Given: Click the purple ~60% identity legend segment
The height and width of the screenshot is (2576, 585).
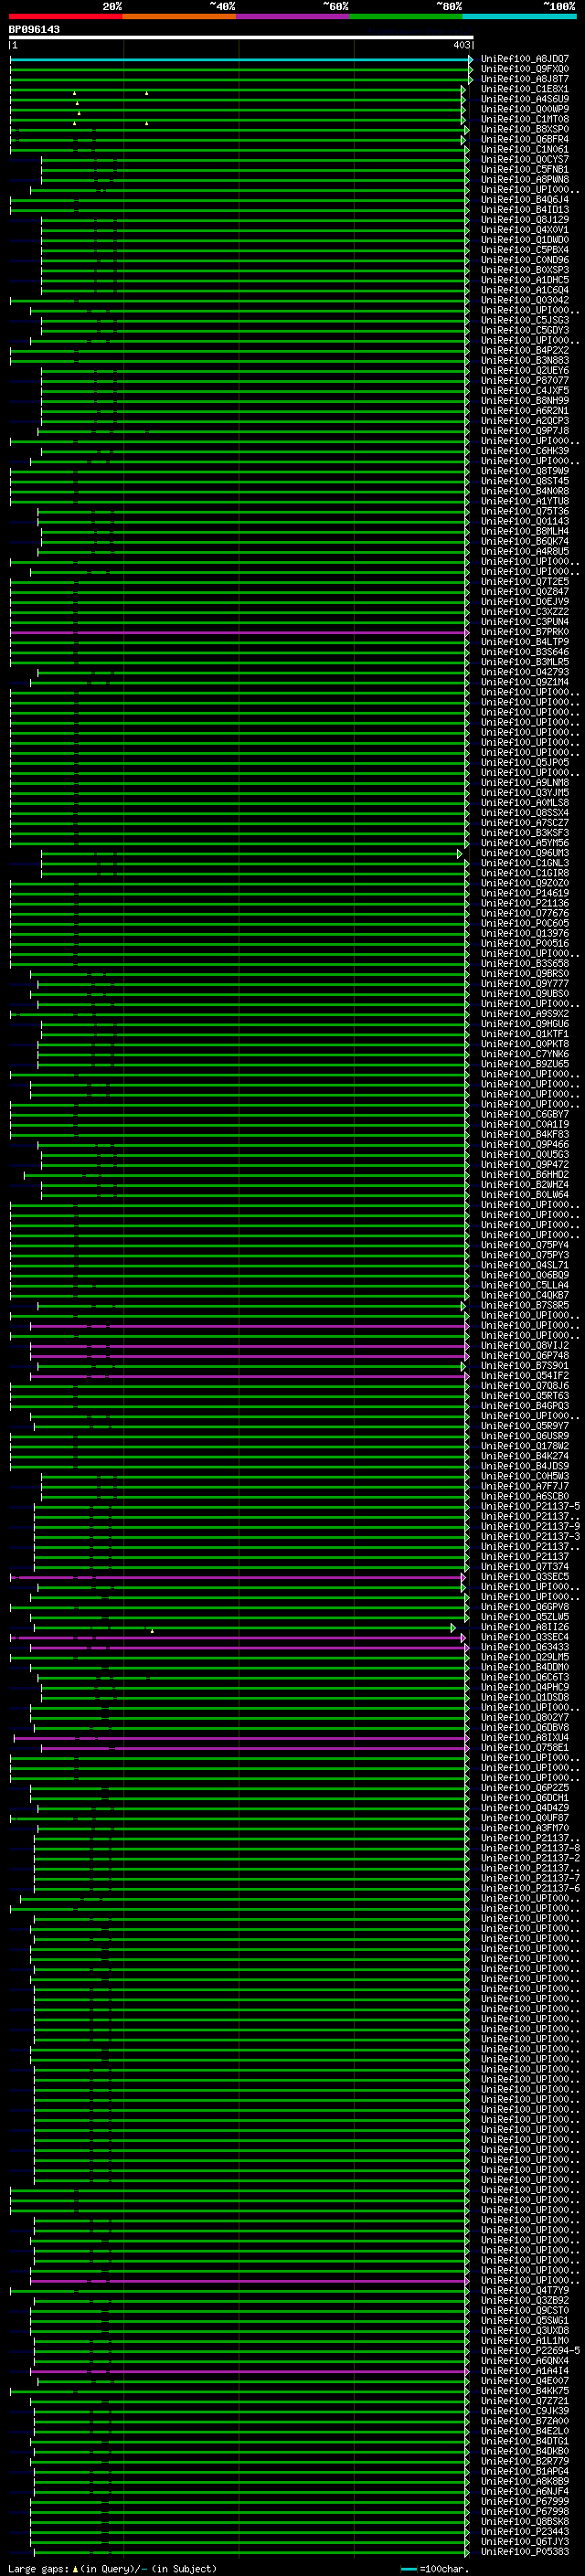Looking at the screenshot, I should tap(292, 16).
